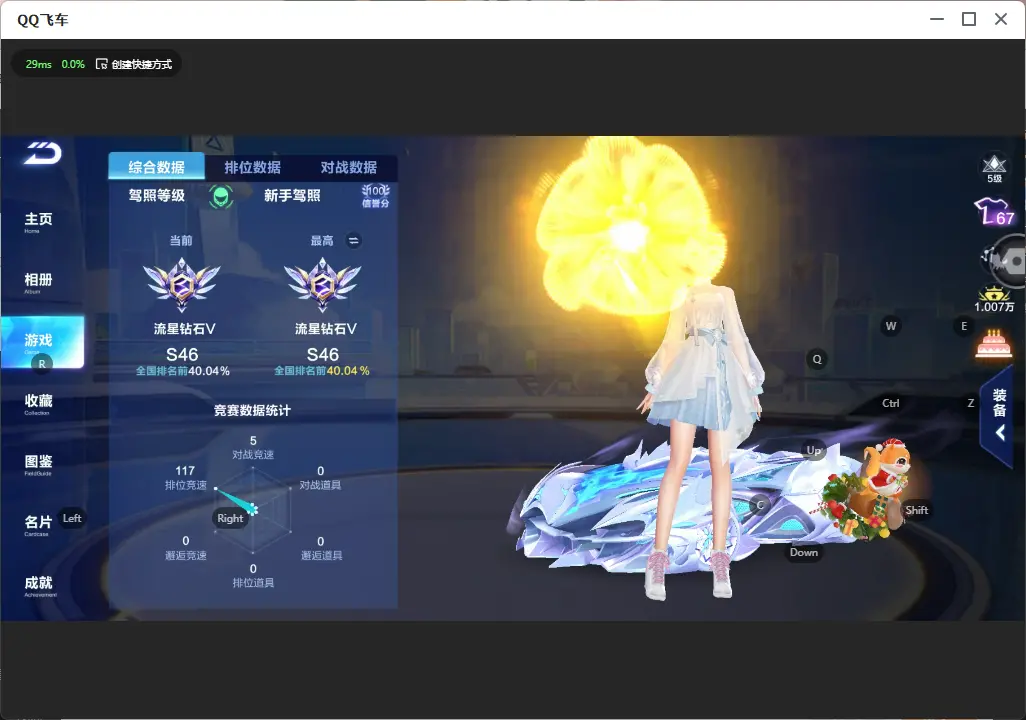Click the R key overlay on 游戏

coord(42,364)
